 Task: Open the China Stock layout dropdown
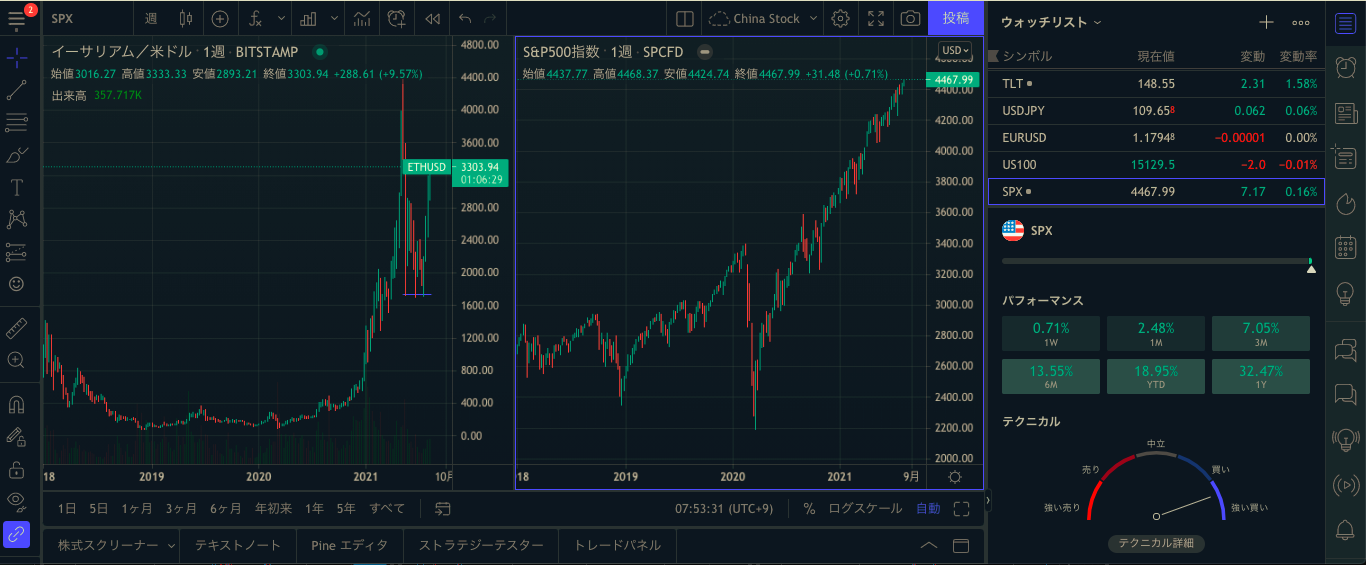(764, 18)
